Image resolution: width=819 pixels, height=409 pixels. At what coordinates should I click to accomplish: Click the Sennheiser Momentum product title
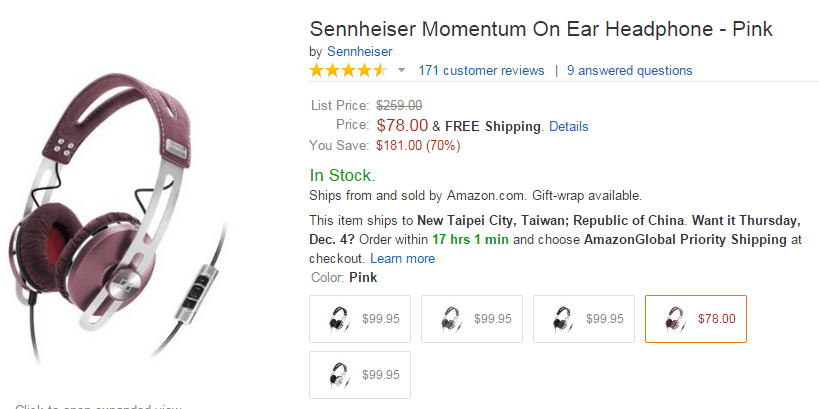coord(541,28)
